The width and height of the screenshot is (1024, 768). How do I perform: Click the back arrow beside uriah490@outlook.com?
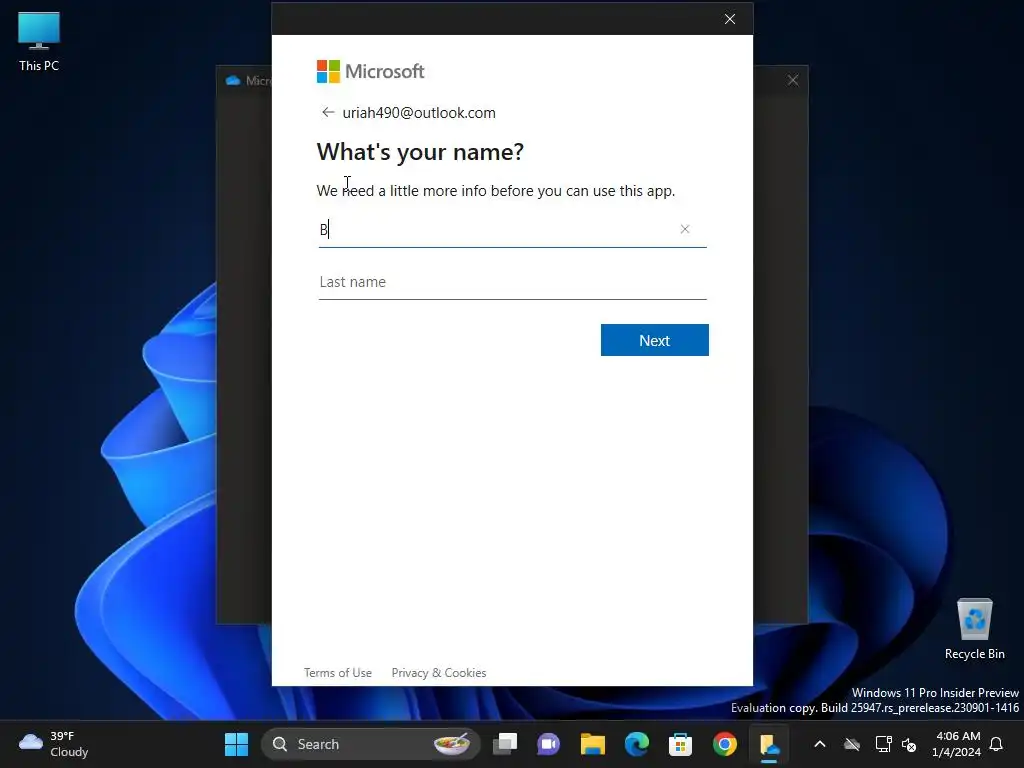point(328,112)
